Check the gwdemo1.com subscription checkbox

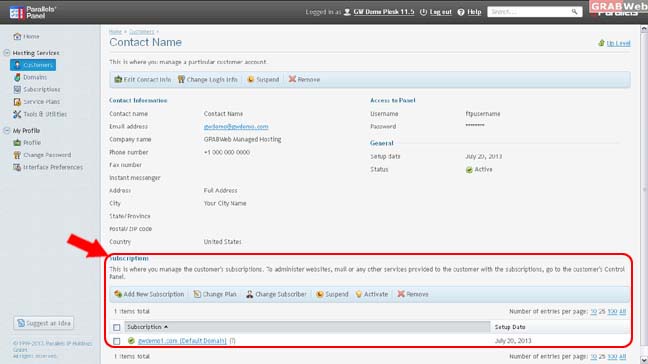tap(117, 341)
